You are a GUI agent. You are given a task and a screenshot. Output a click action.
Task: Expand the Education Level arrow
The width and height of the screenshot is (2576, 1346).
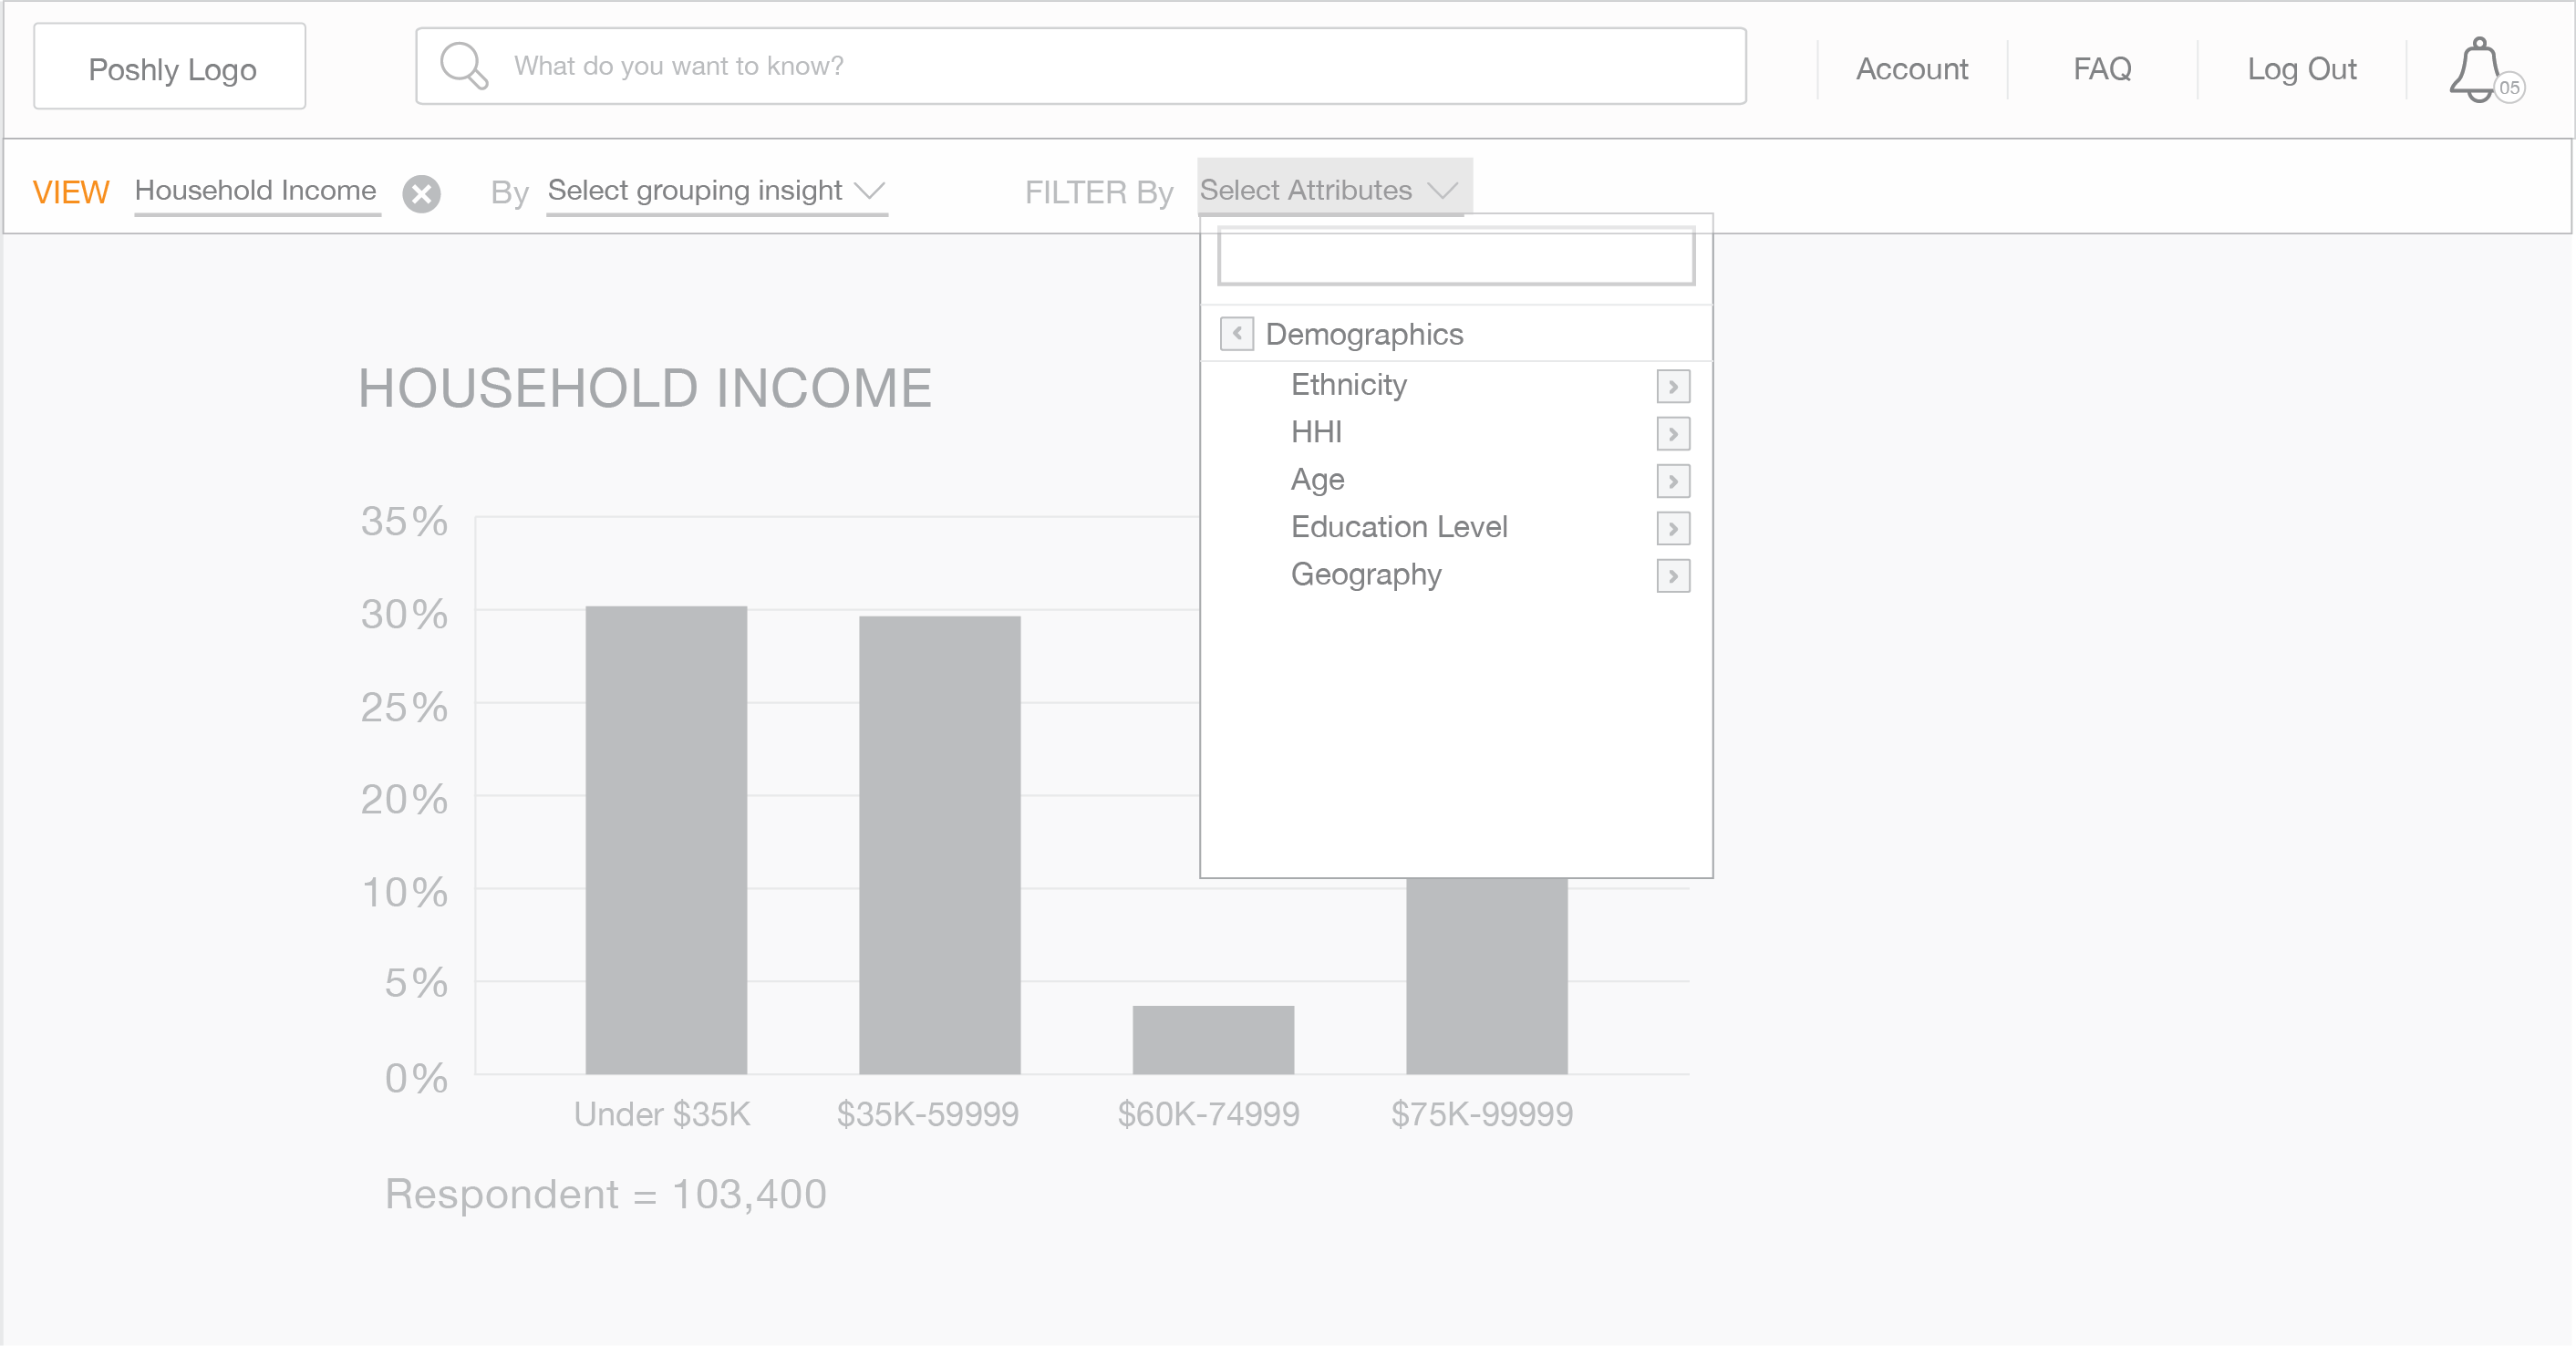point(1673,528)
